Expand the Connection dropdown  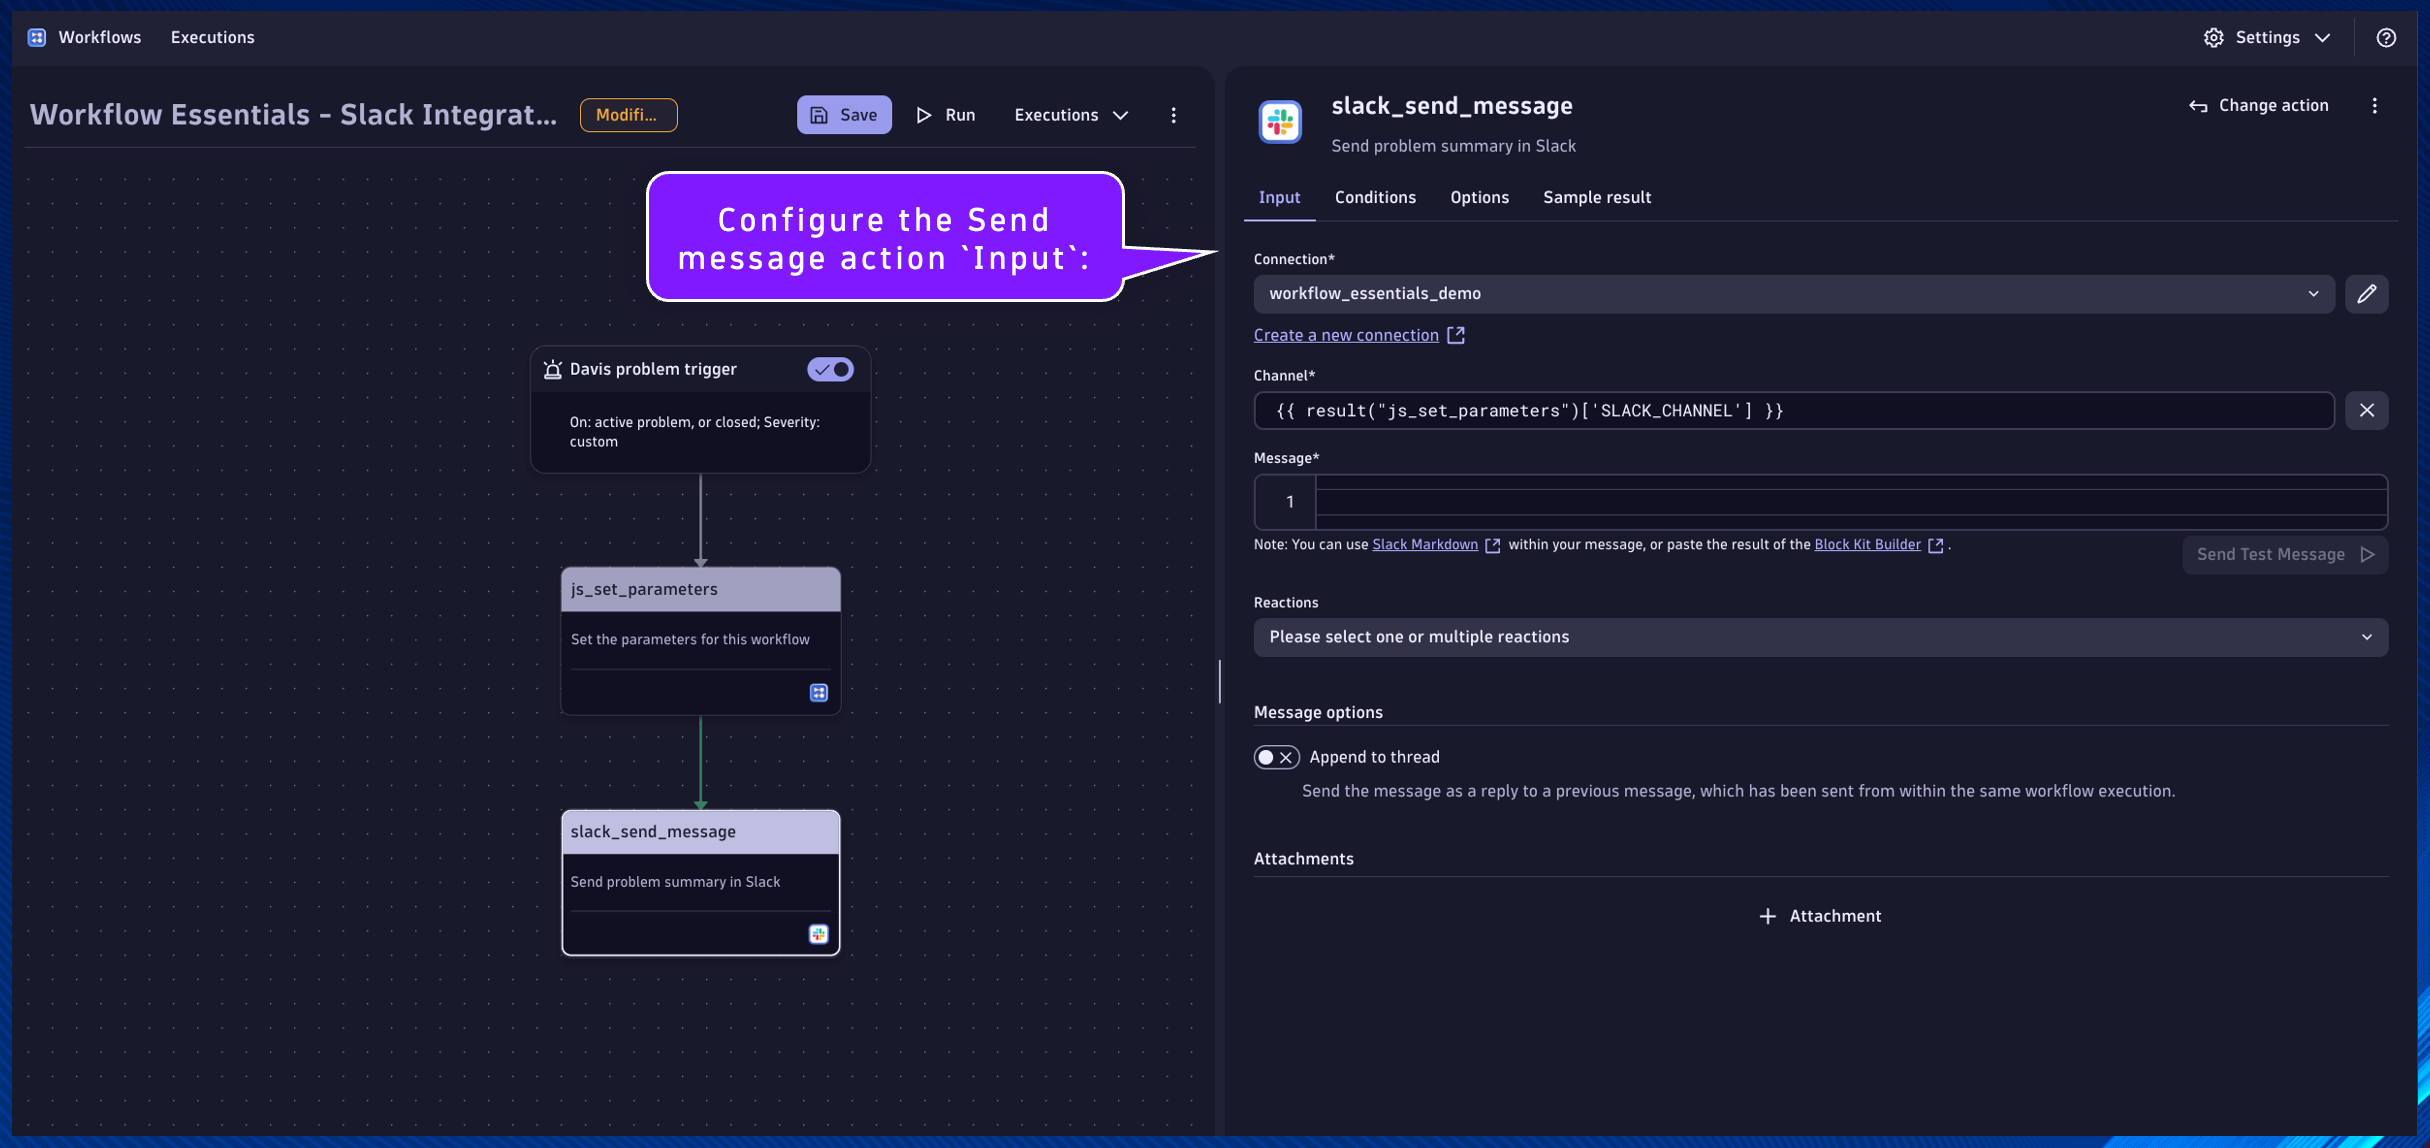tap(1793, 294)
